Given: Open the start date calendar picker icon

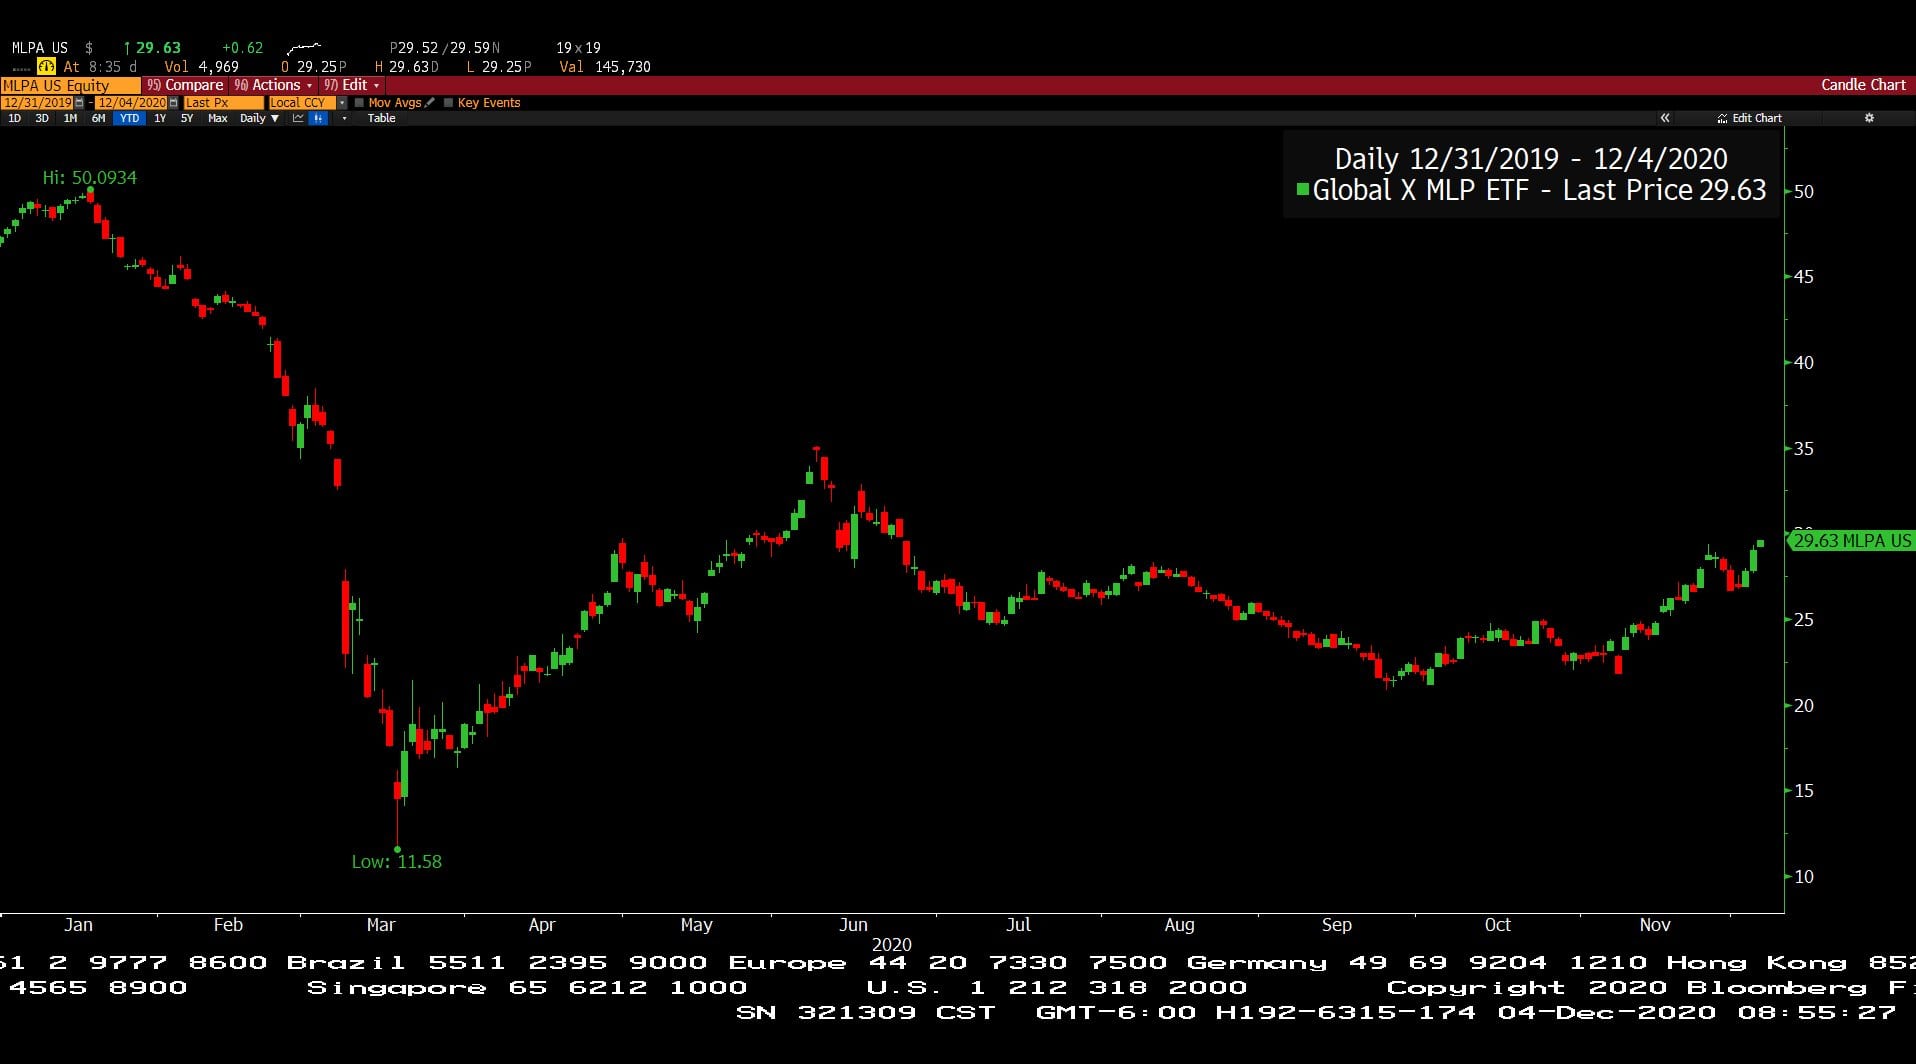Looking at the screenshot, I should coord(79,103).
